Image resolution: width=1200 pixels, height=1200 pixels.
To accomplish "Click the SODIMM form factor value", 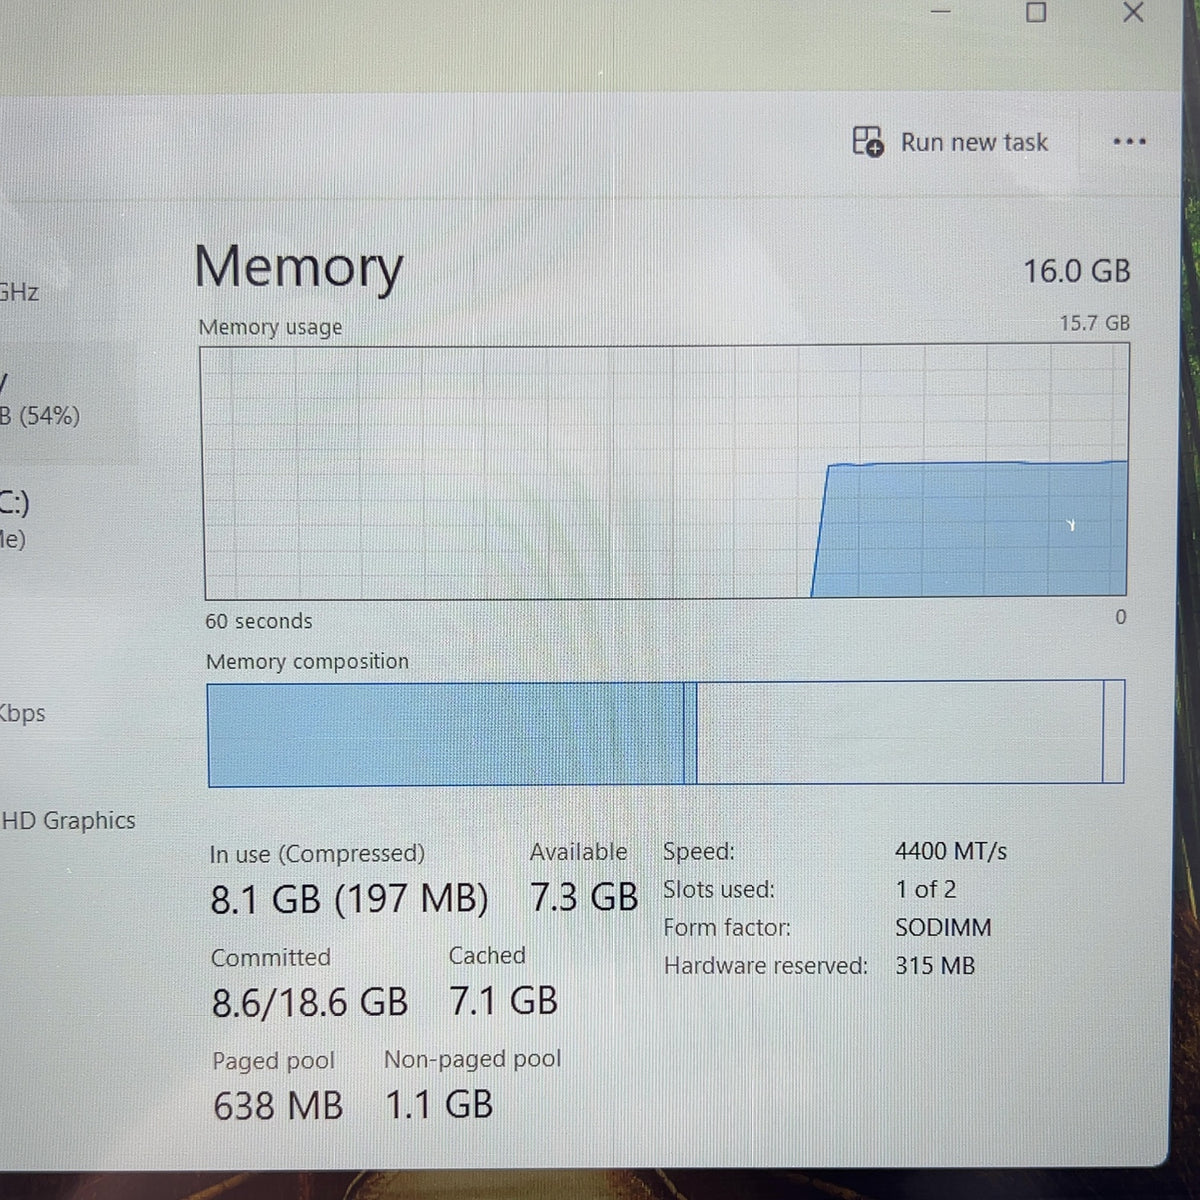I will 943,927.
